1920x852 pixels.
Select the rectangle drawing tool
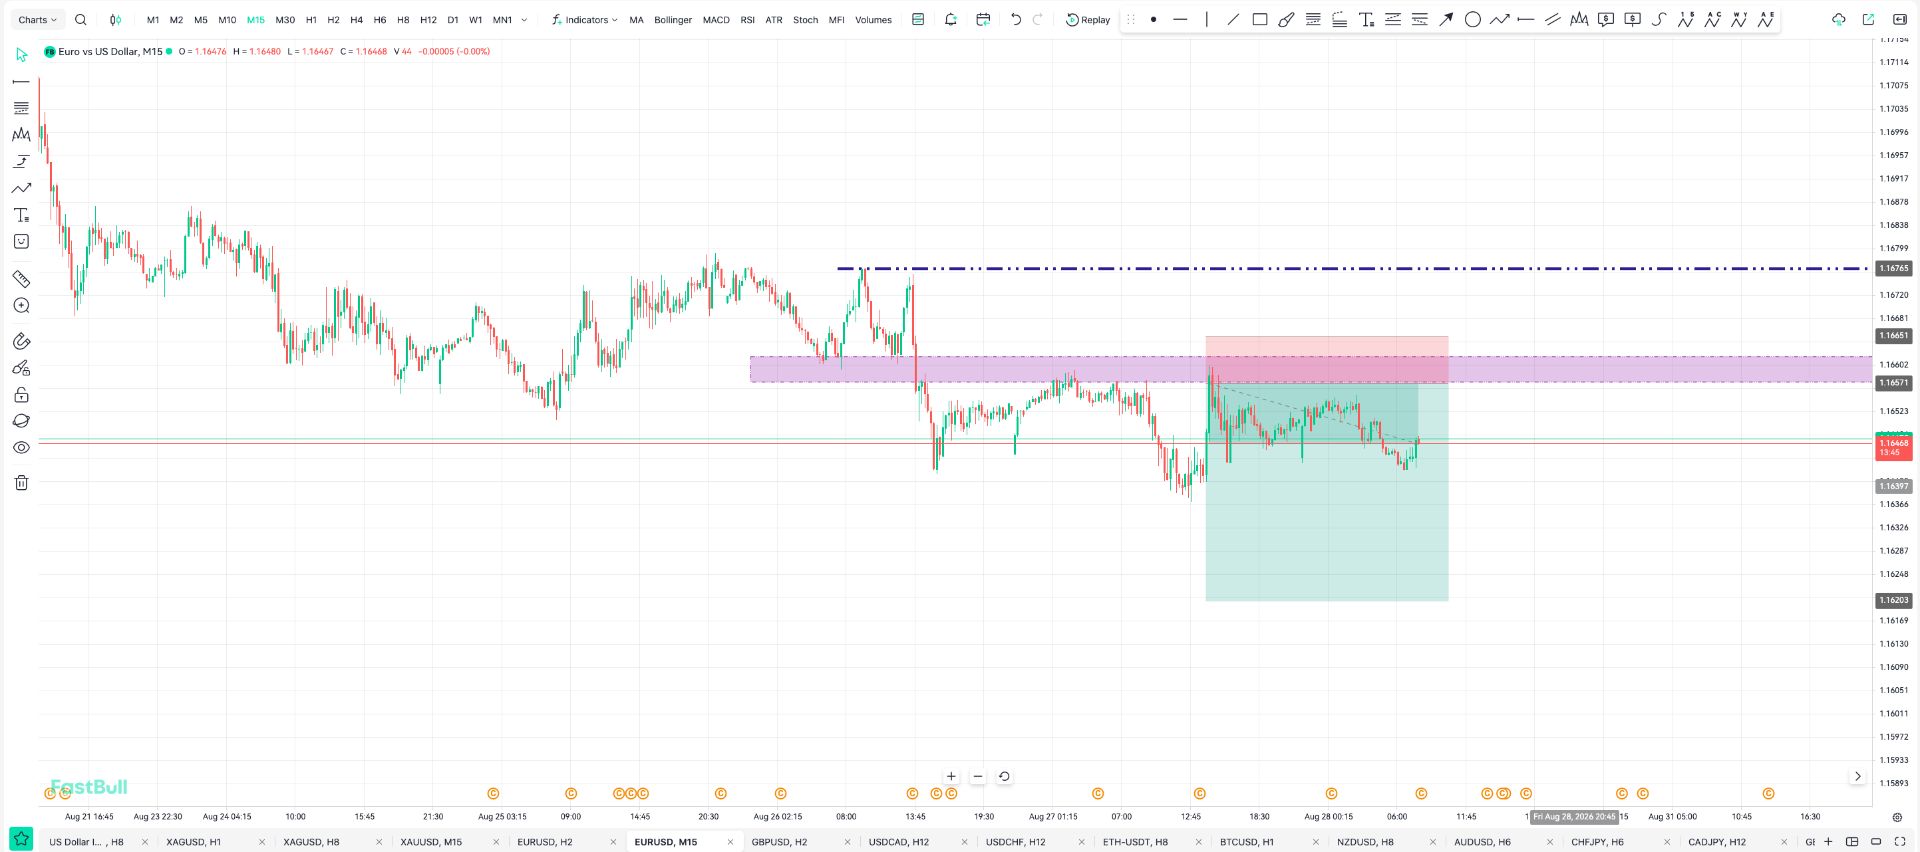pyautogui.click(x=1260, y=20)
